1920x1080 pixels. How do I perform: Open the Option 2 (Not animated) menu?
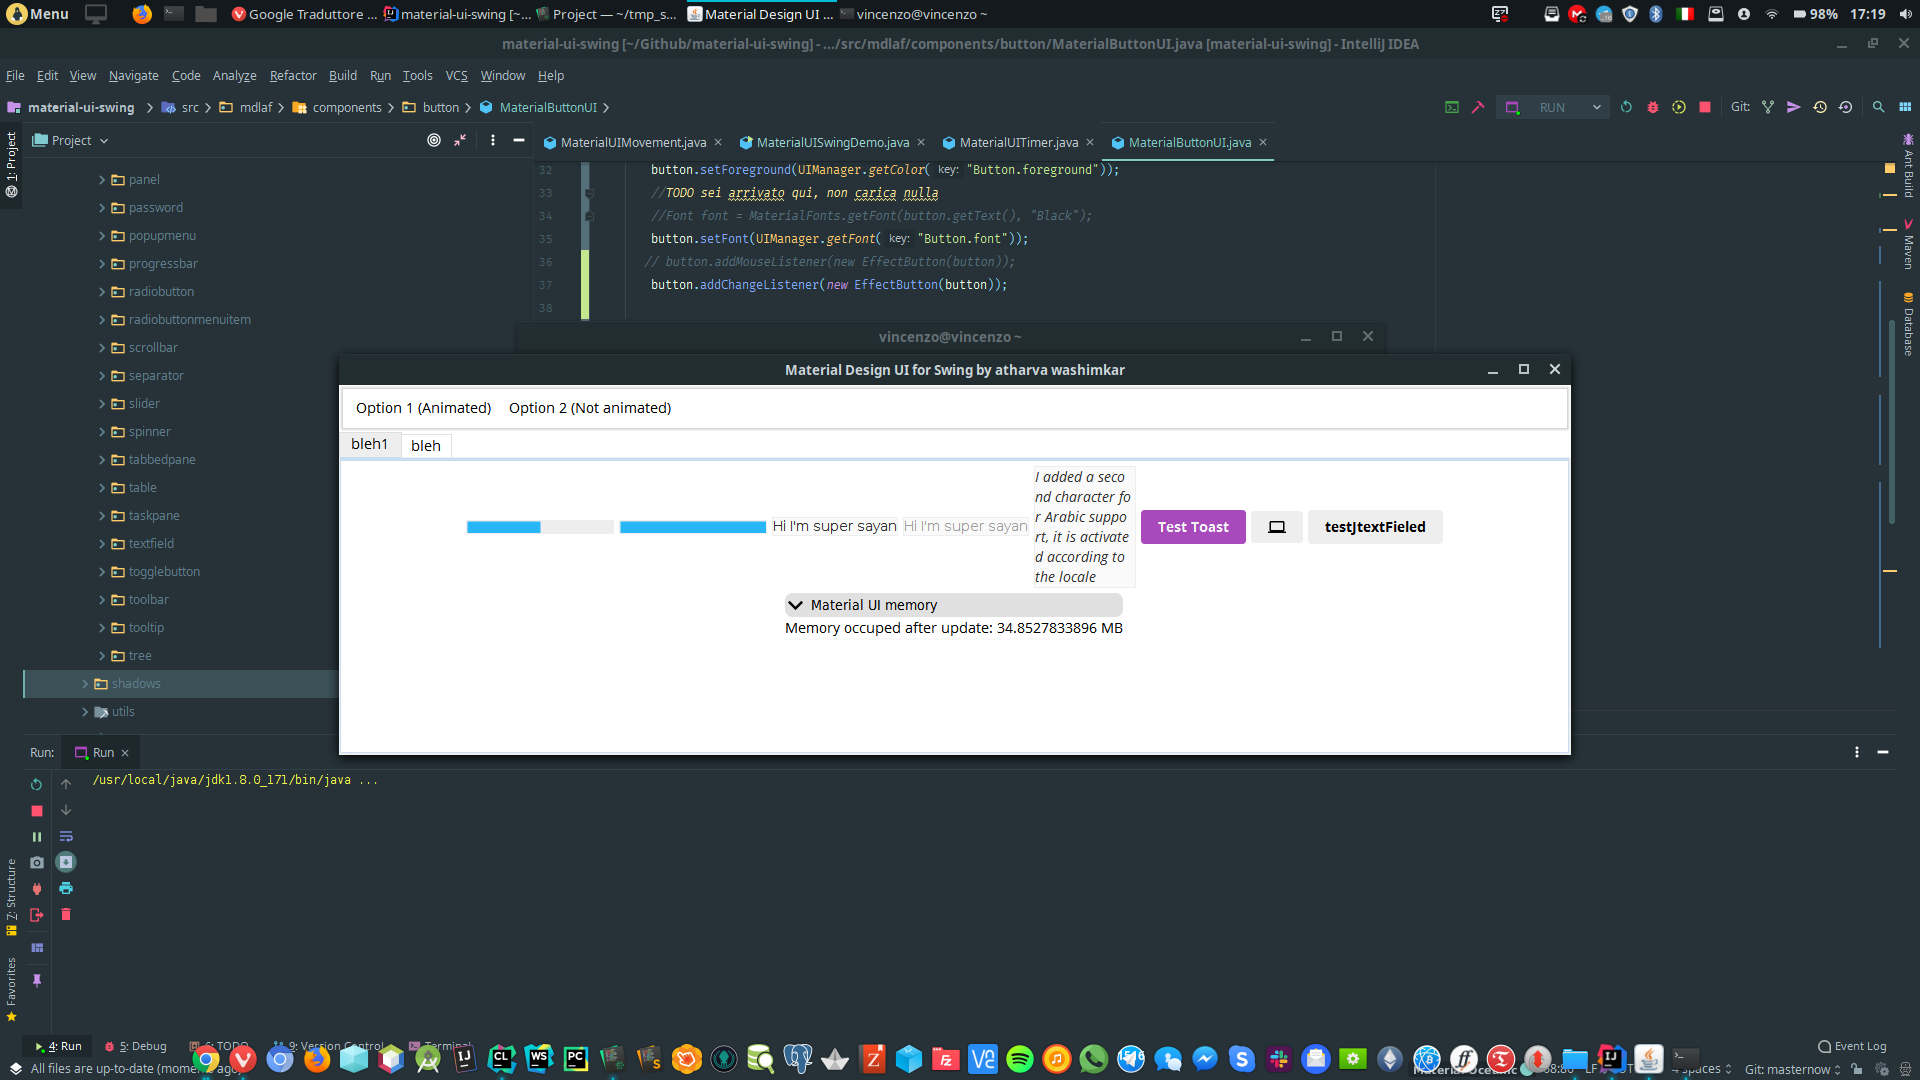590,407
